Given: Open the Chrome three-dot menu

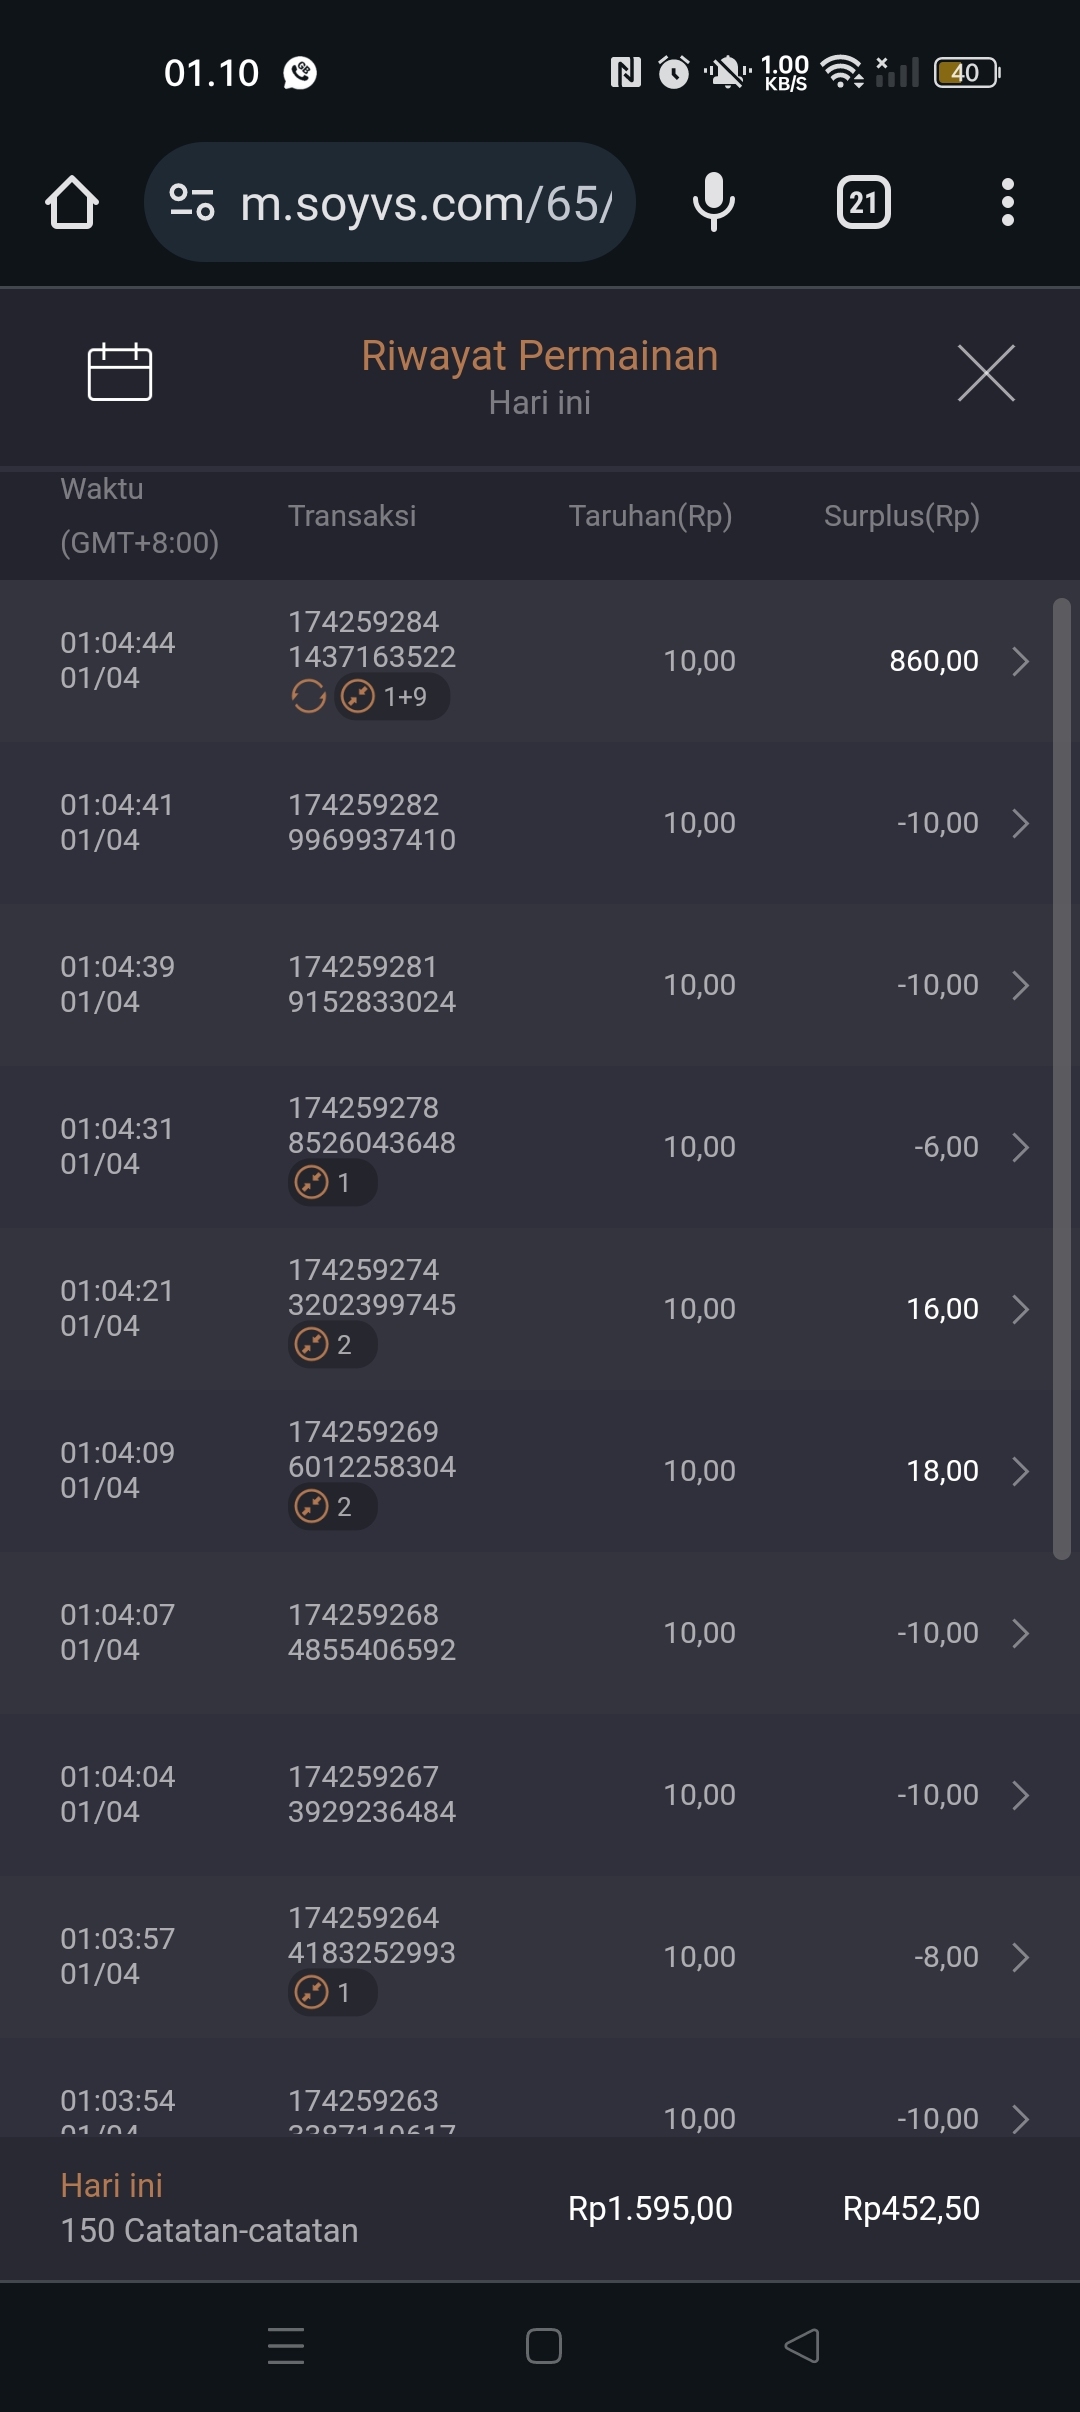Looking at the screenshot, I should coord(1007,203).
